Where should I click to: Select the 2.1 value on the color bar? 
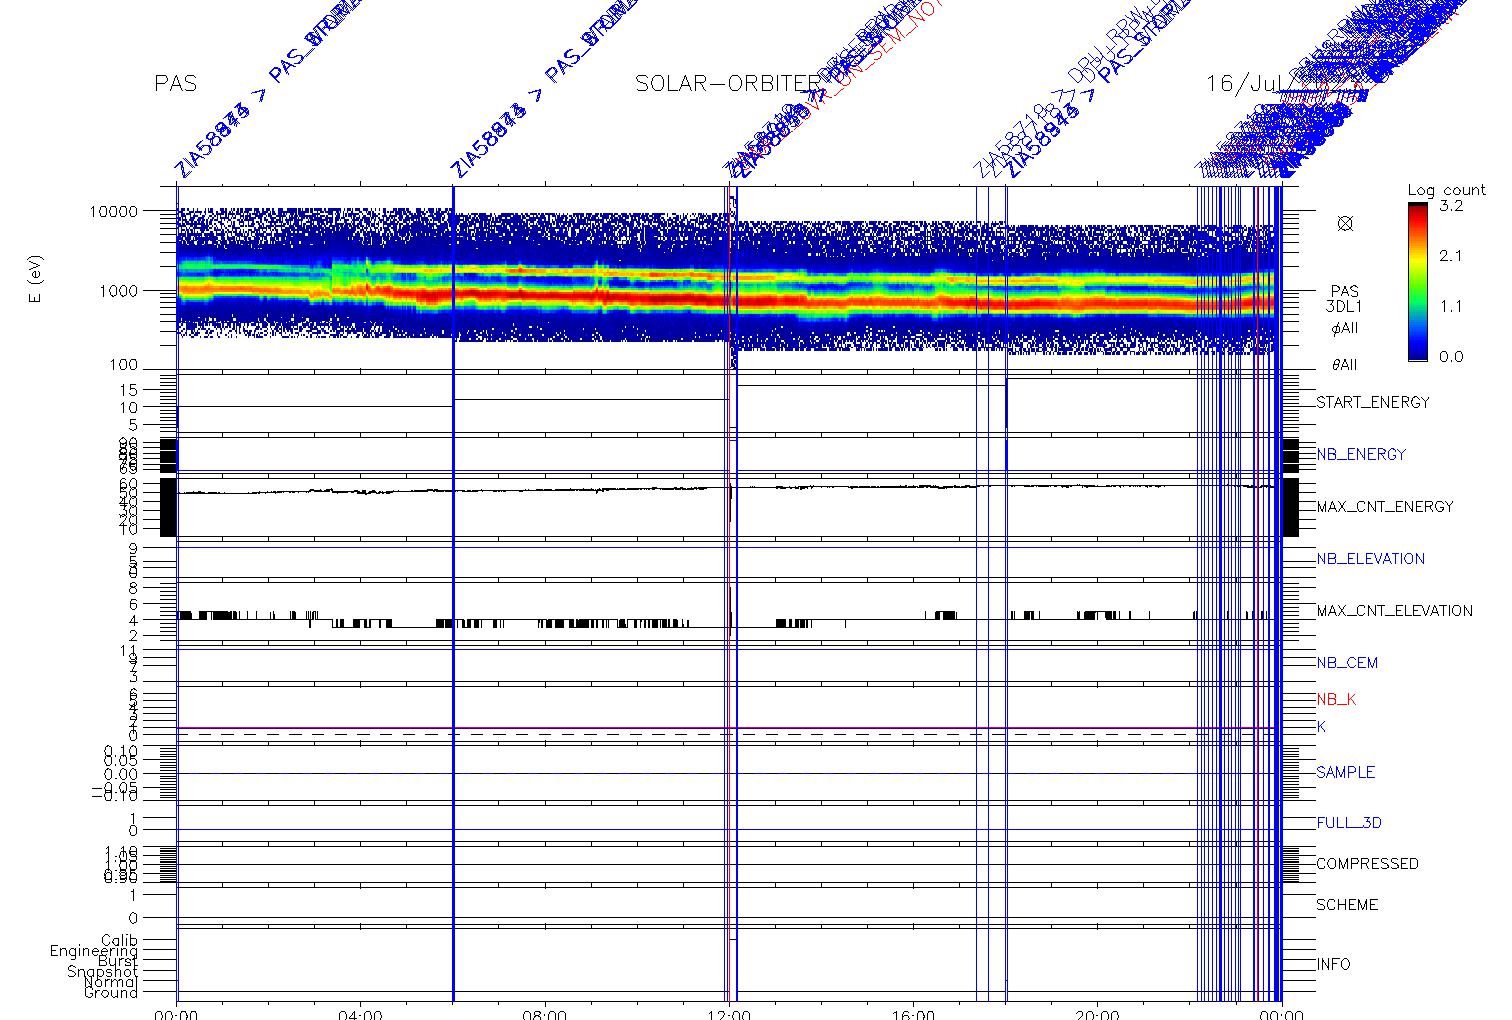(x=1451, y=256)
